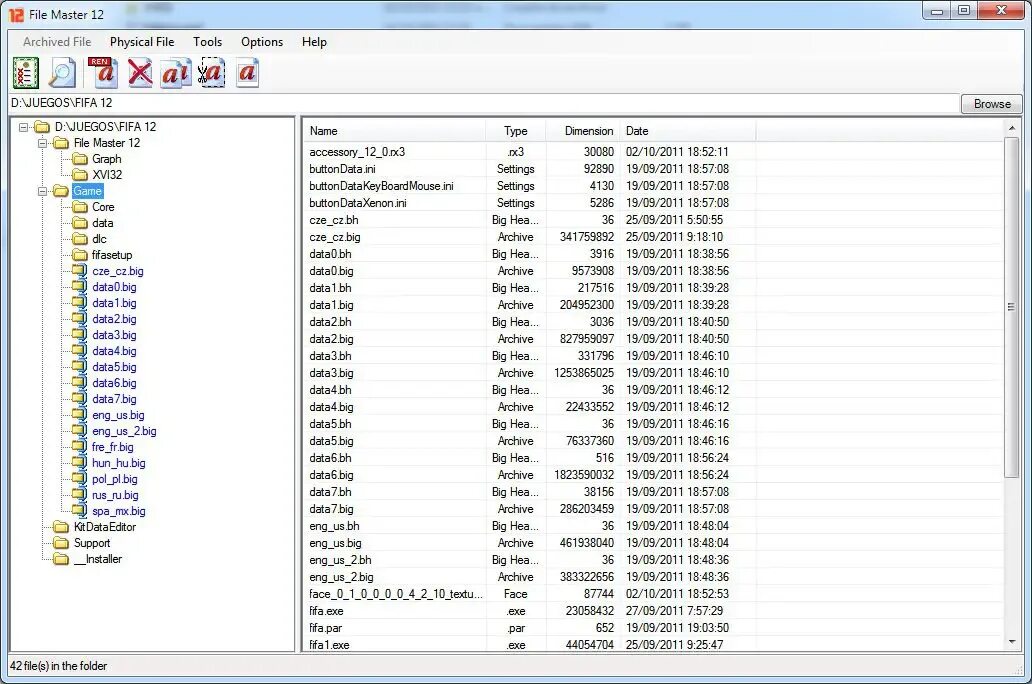Viewport: 1032px width, 684px height.
Task: Click the folder icon next to KitDataEditor
Action: click(x=61, y=527)
